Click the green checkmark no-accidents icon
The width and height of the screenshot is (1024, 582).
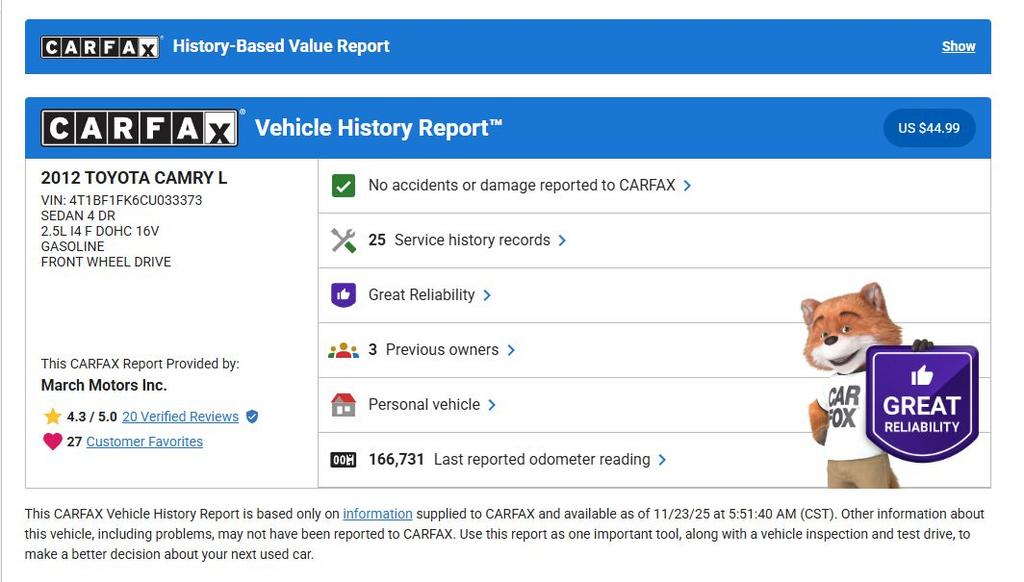click(343, 186)
